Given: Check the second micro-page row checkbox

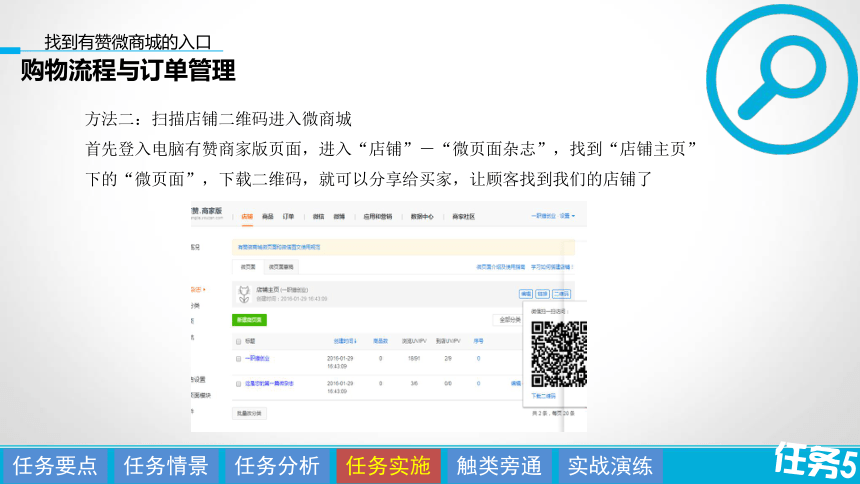Looking at the screenshot, I should [x=239, y=384].
